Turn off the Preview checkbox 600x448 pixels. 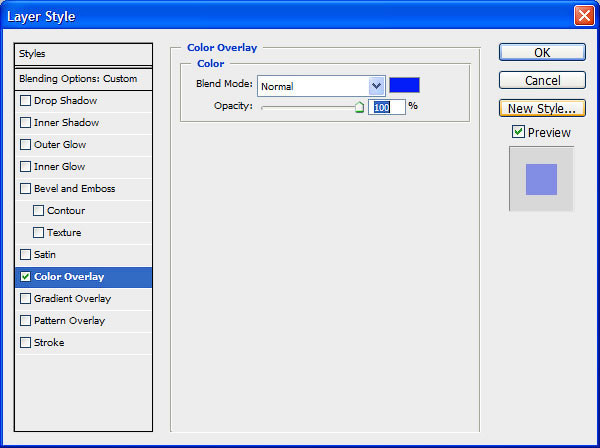pyautogui.click(x=518, y=132)
